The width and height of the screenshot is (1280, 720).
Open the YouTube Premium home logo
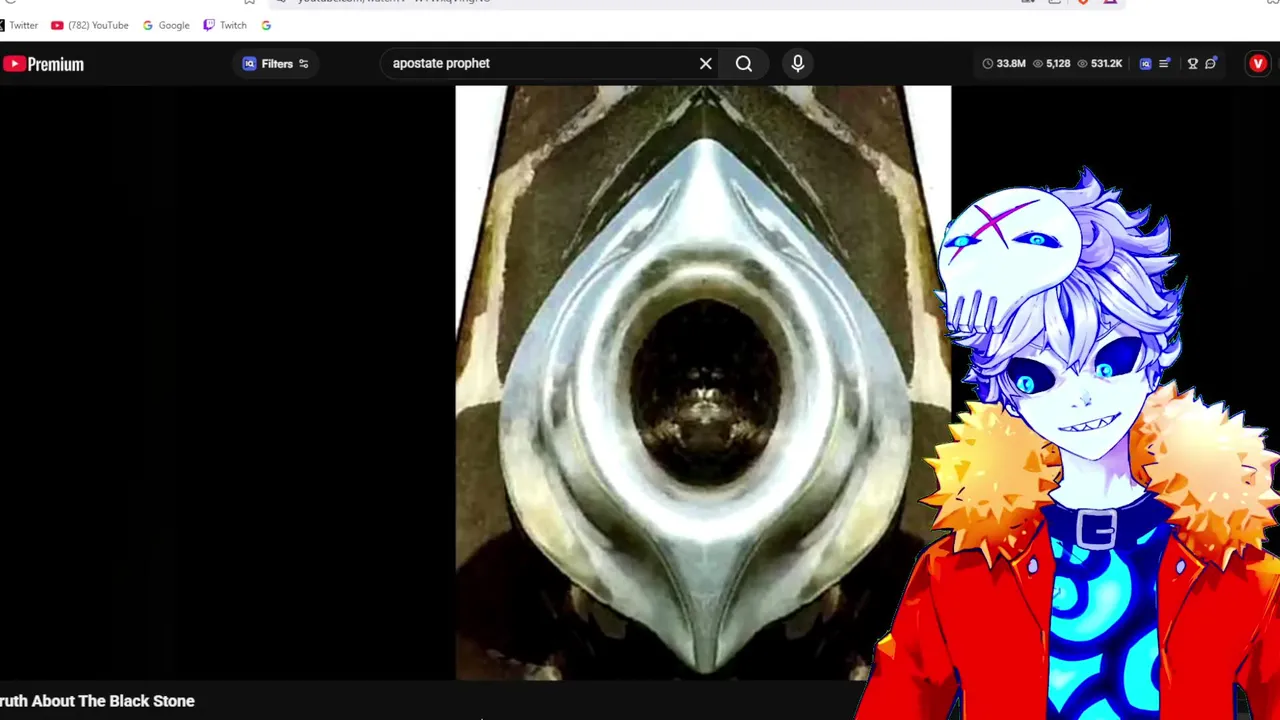point(43,64)
